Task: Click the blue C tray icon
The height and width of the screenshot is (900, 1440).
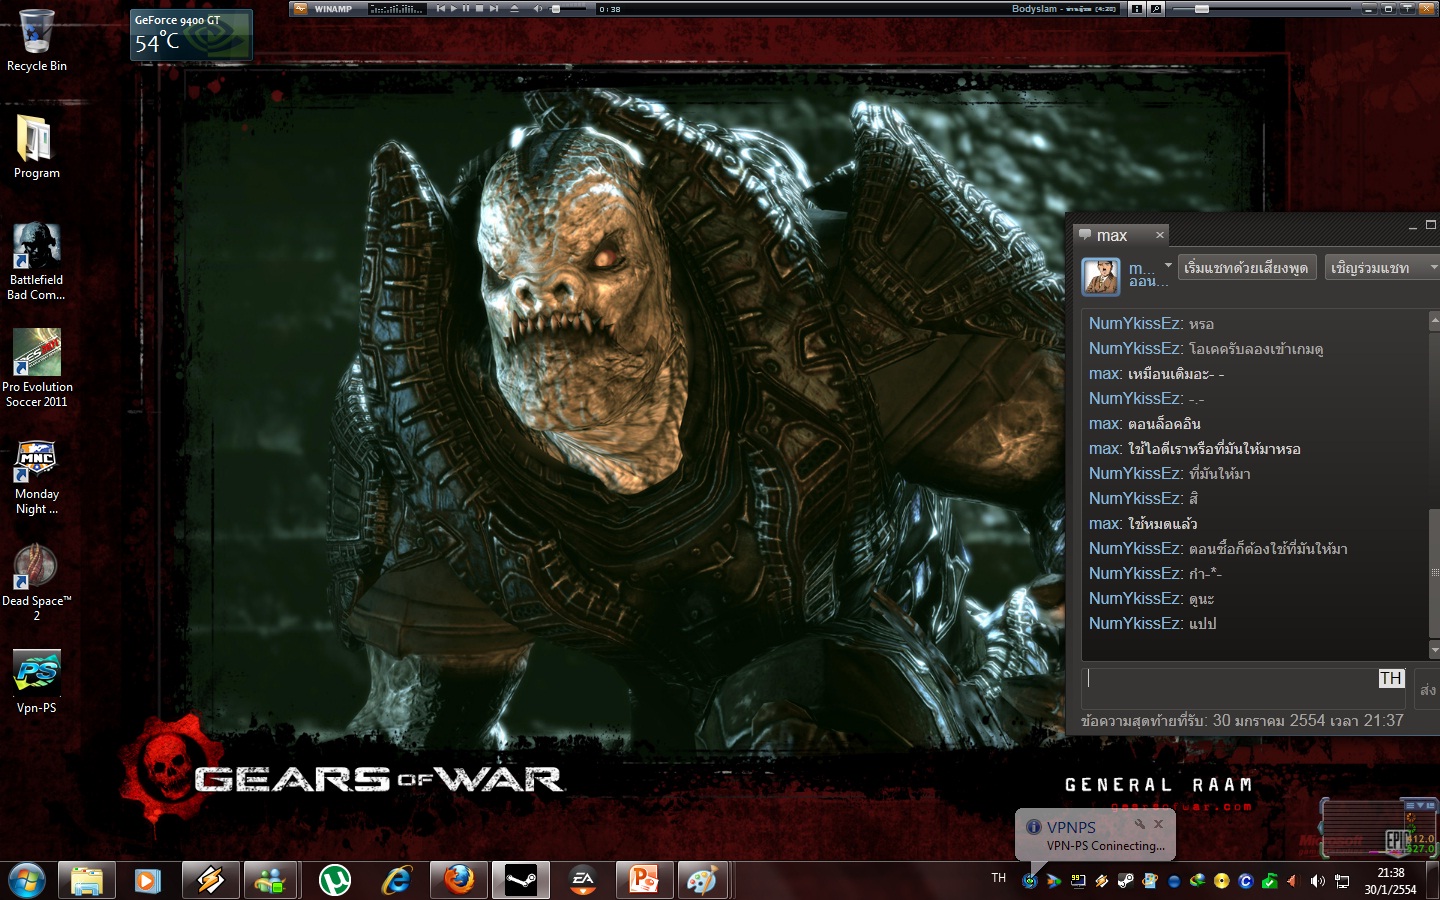Action: pyautogui.click(x=1246, y=881)
